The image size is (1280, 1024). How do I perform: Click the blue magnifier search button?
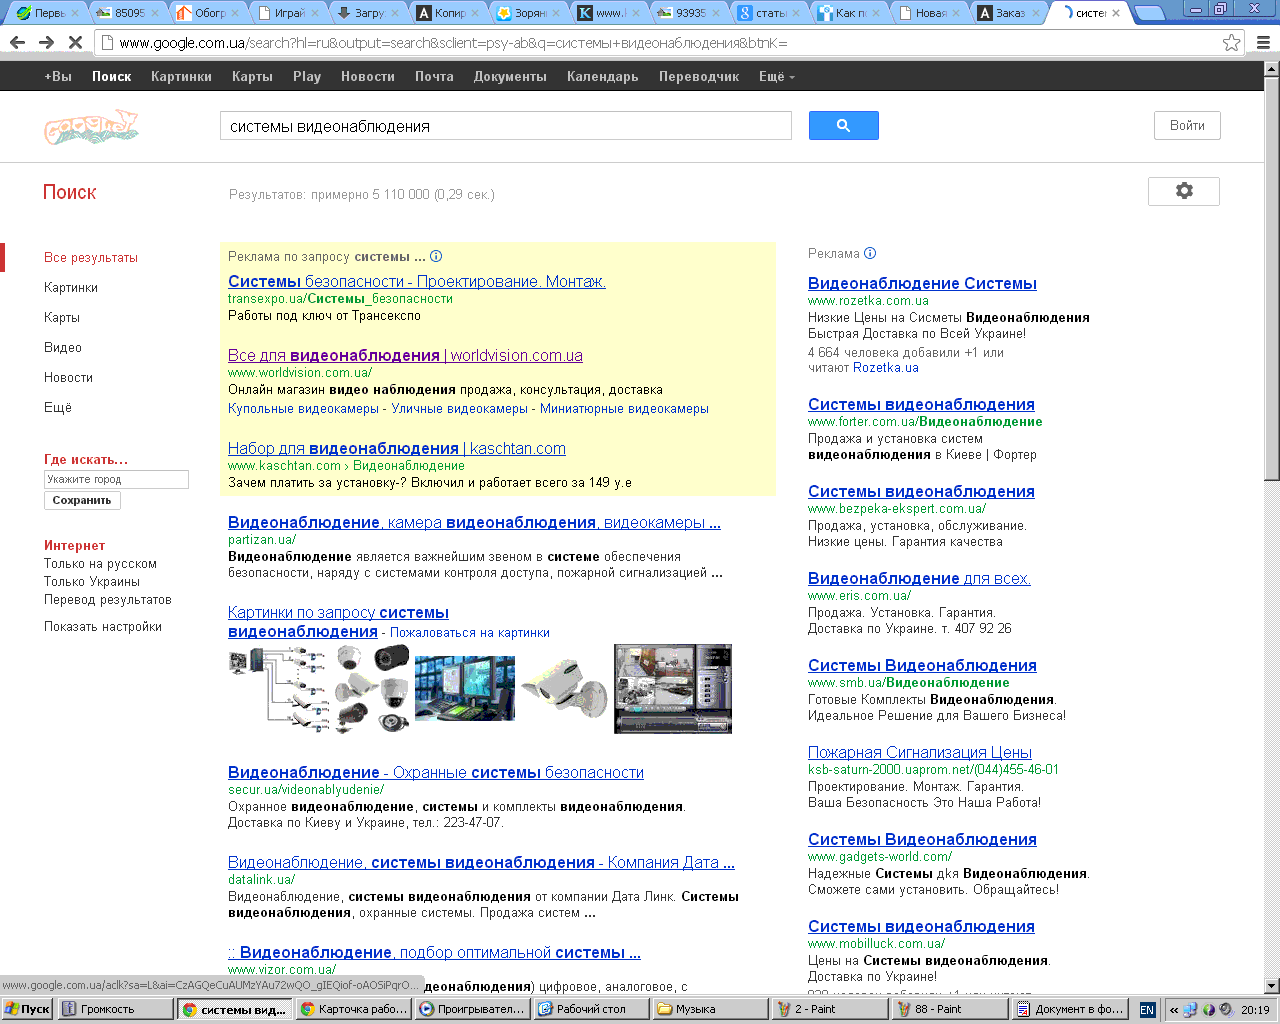pyautogui.click(x=844, y=125)
